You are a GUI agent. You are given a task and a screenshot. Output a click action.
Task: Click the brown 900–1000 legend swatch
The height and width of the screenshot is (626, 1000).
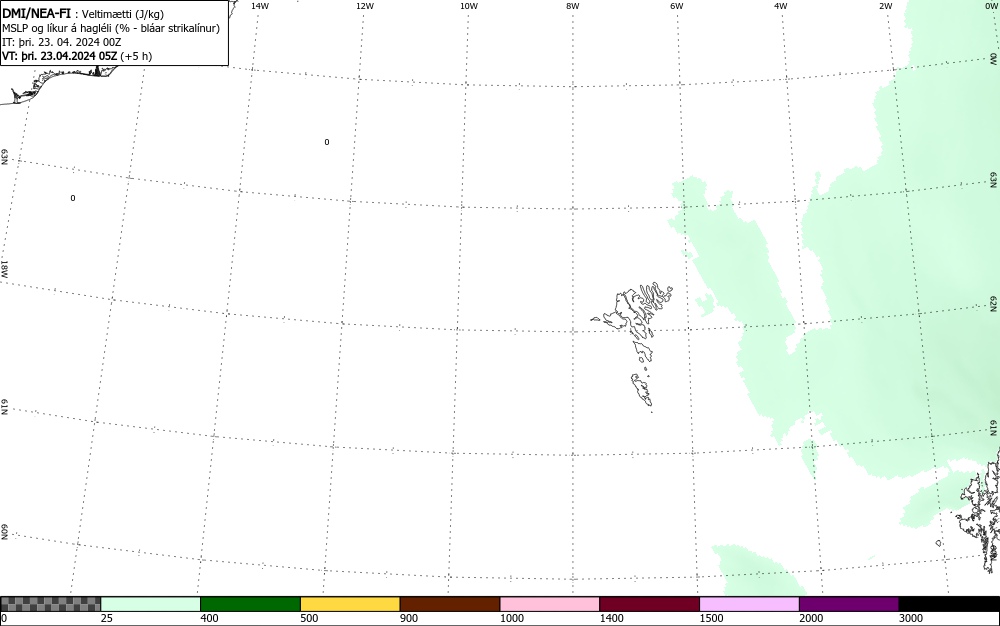click(x=450, y=604)
